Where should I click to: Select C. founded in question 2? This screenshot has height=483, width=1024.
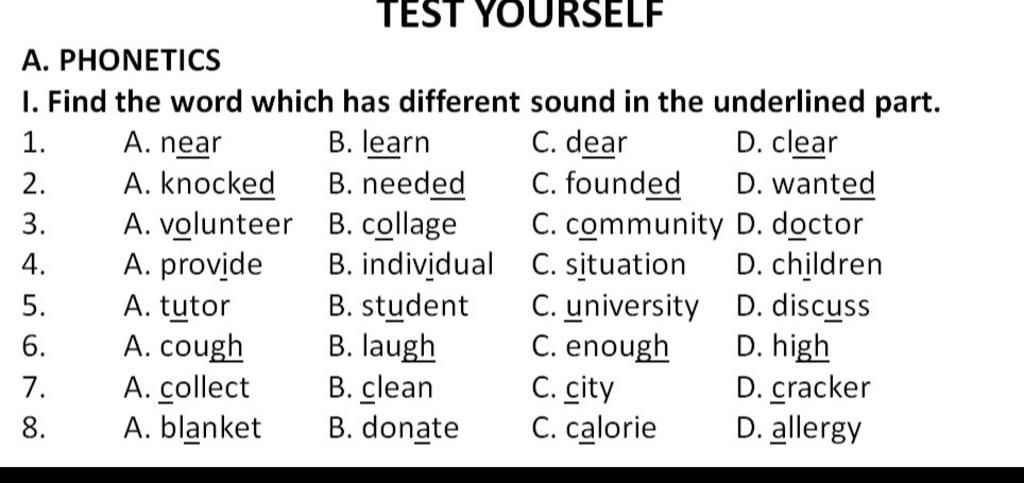coord(606,183)
